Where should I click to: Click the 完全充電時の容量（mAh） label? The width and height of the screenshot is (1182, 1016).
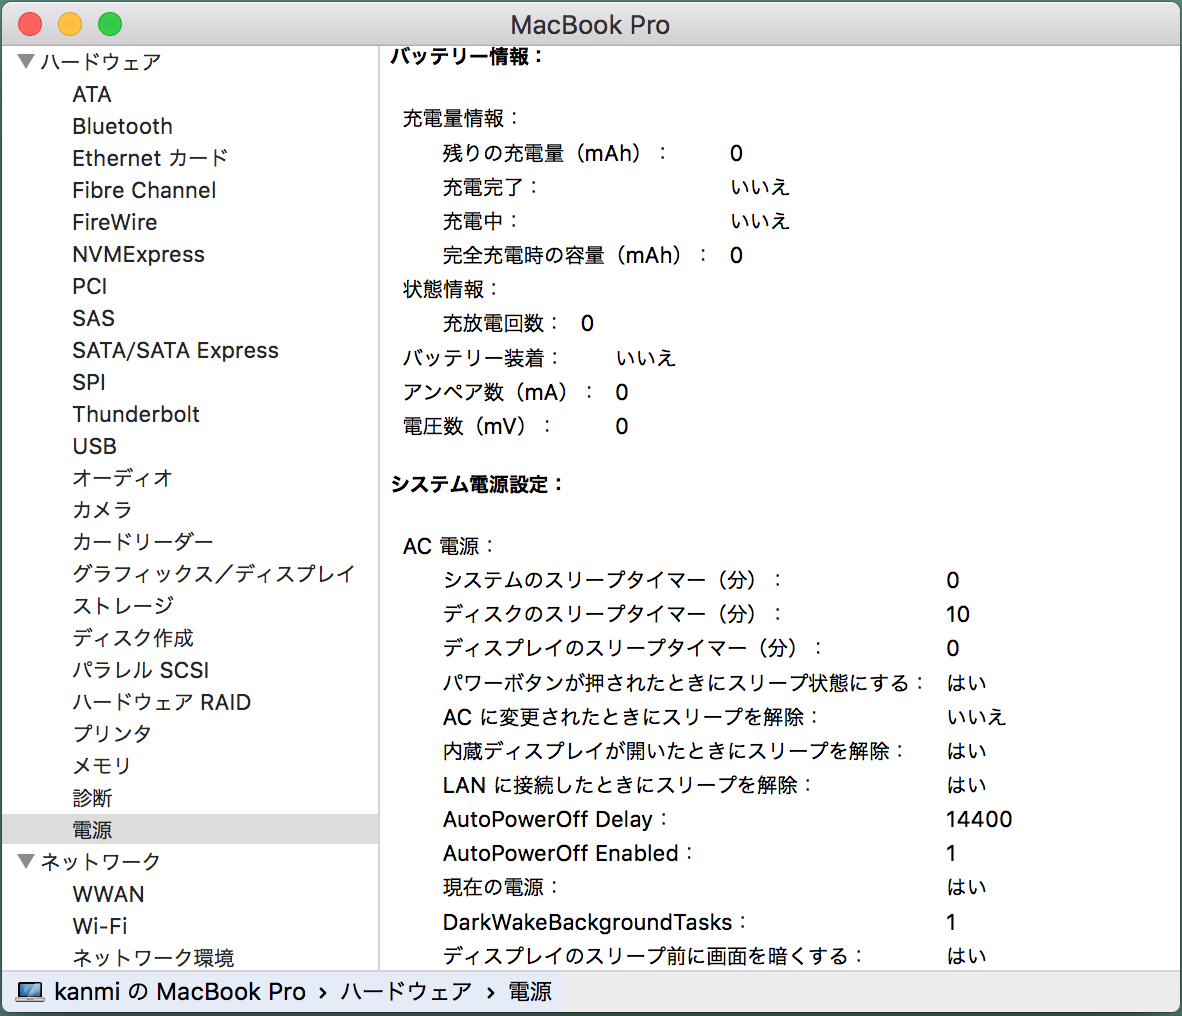[x=574, y=256]
